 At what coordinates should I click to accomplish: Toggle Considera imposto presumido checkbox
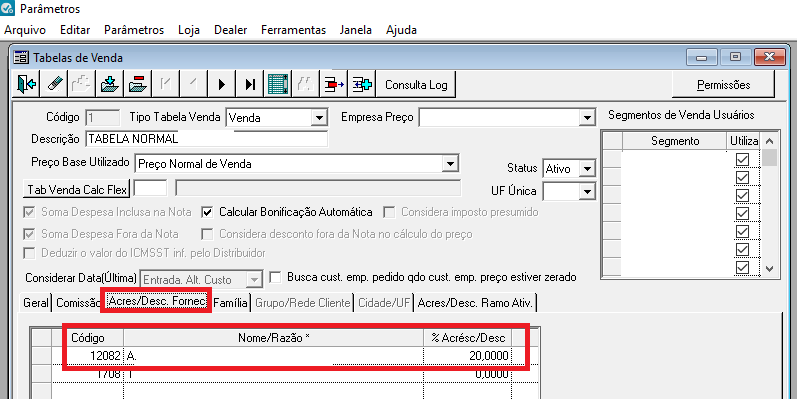[389, 212]
